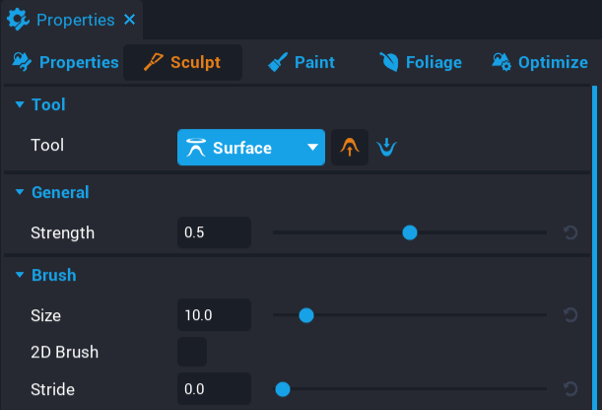This screenshot has width=602, height=410.
Task: Click the Strength slider handle
Action: 409,233
